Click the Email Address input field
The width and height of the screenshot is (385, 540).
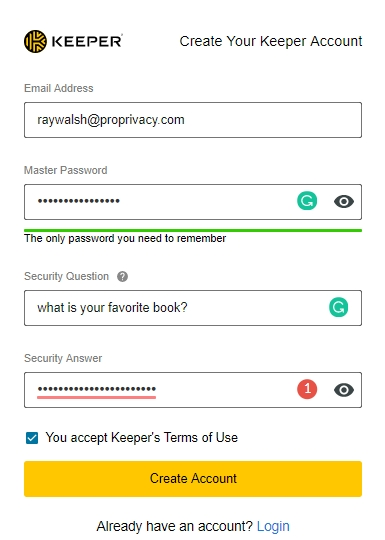coord(193,120)
